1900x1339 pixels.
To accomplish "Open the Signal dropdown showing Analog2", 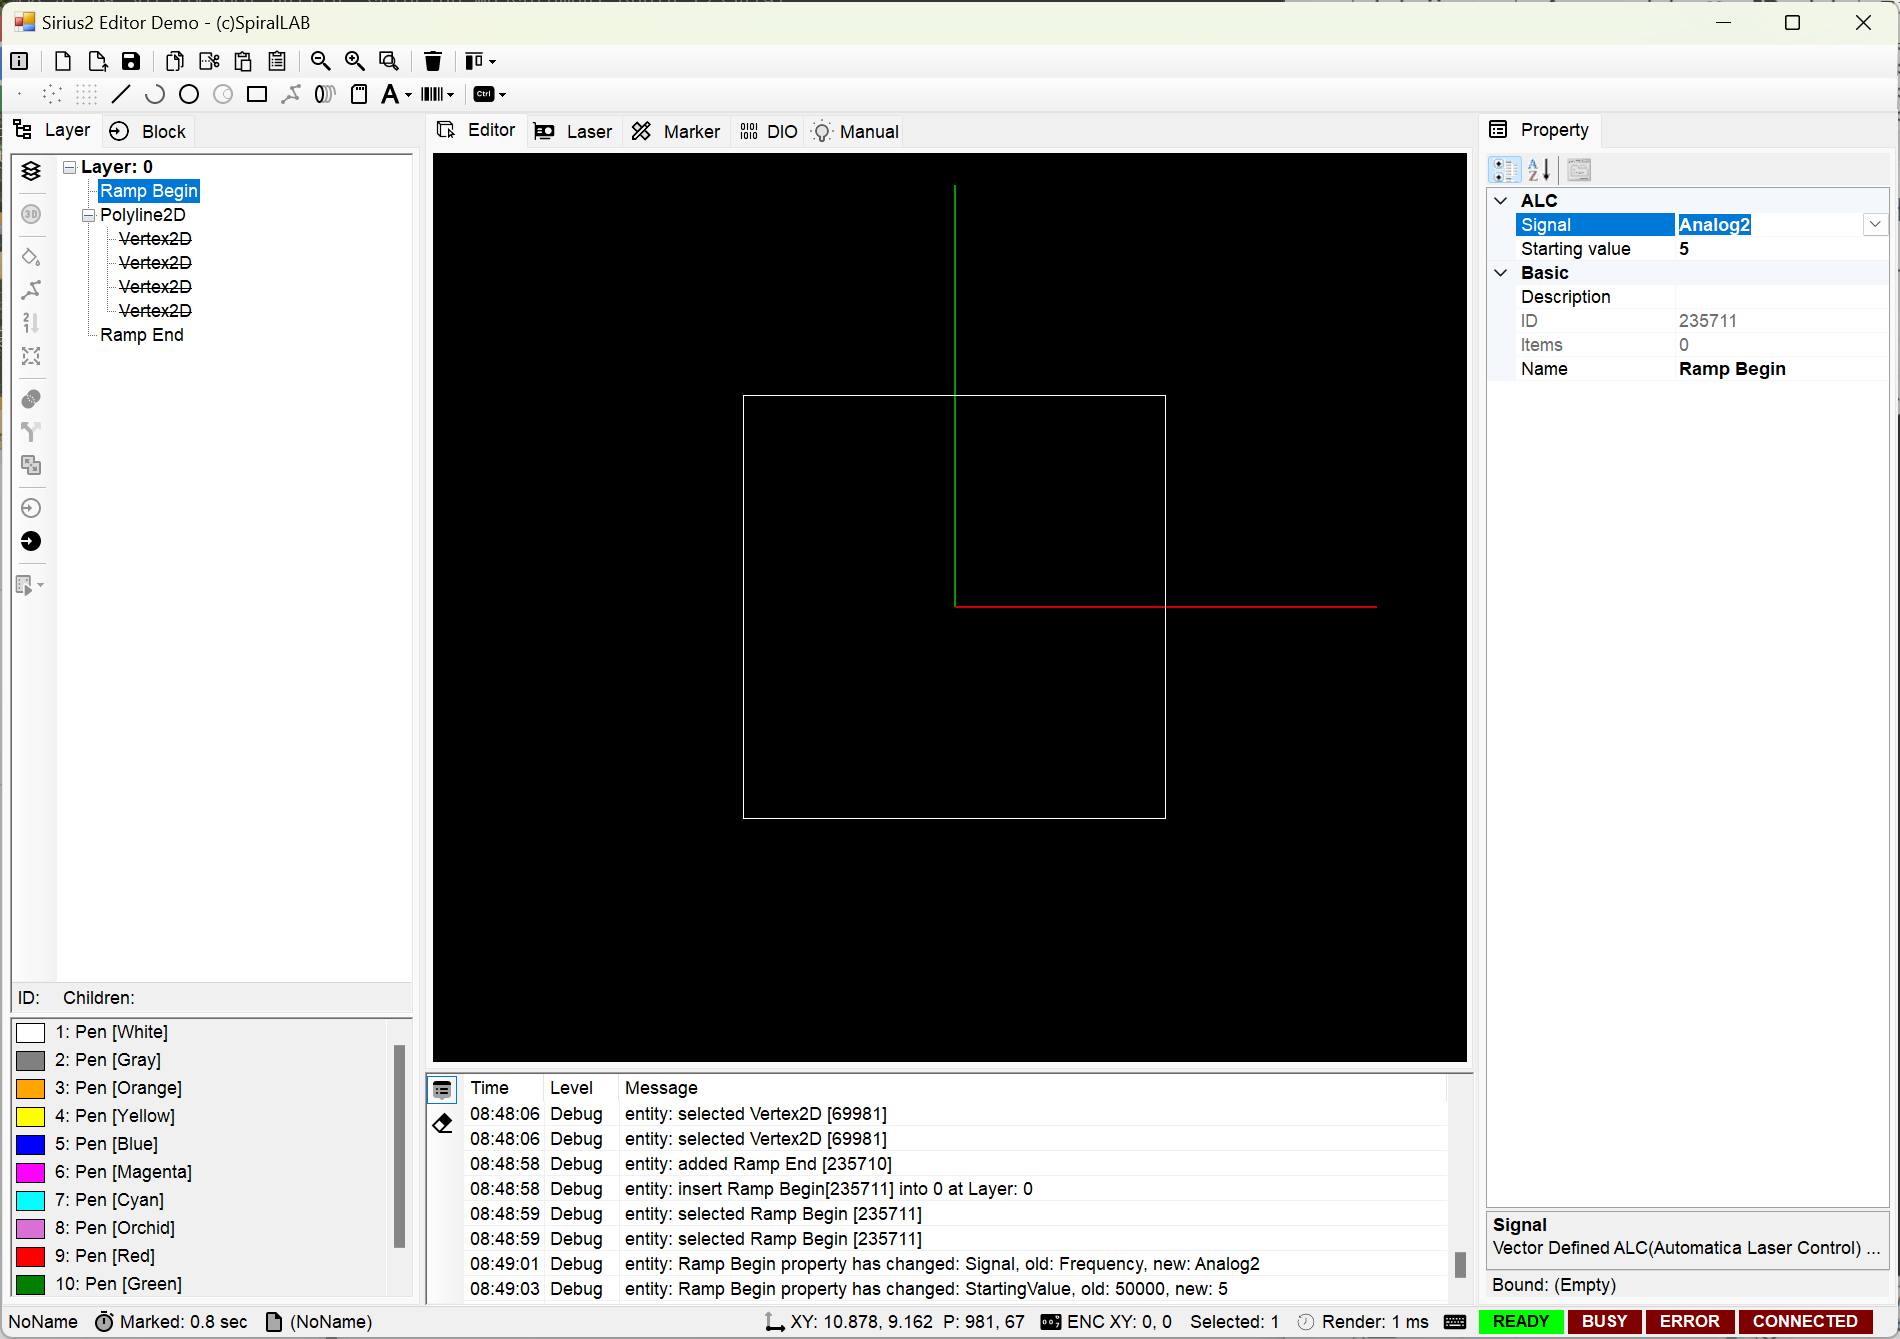I will [x=1875, y=225].
